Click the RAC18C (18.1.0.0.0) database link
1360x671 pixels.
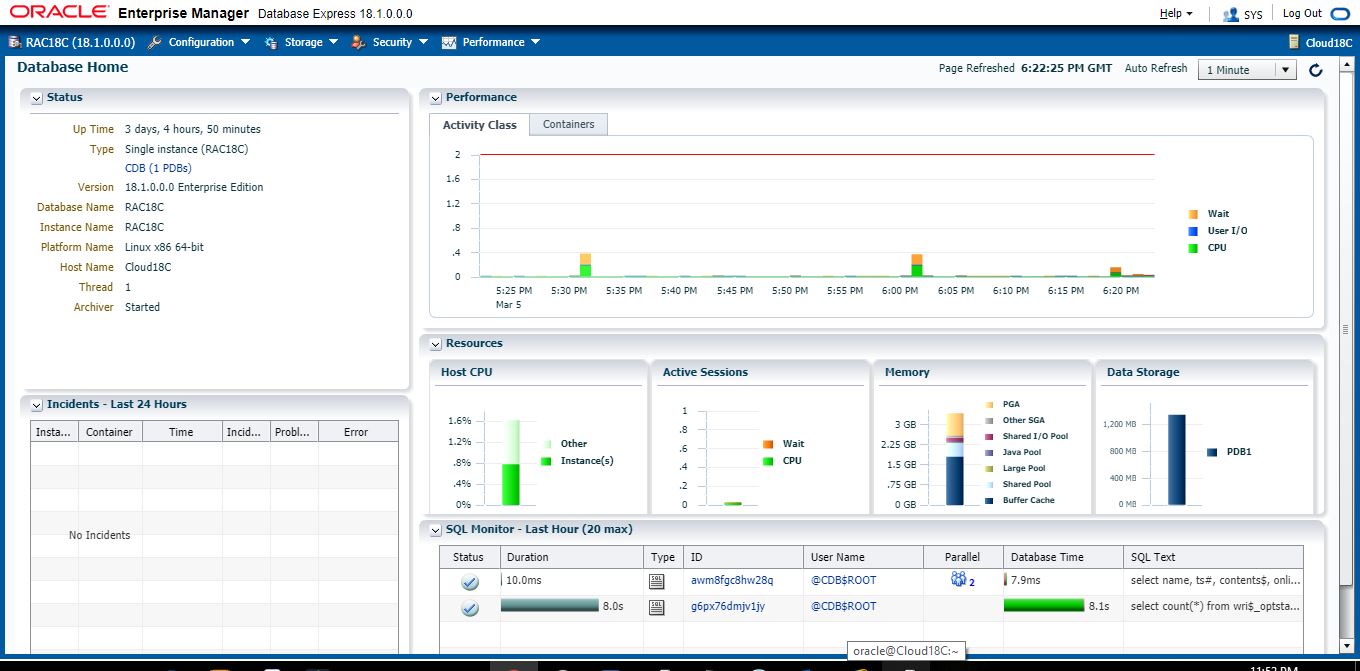pyautogui.click(x=80, y=42)
